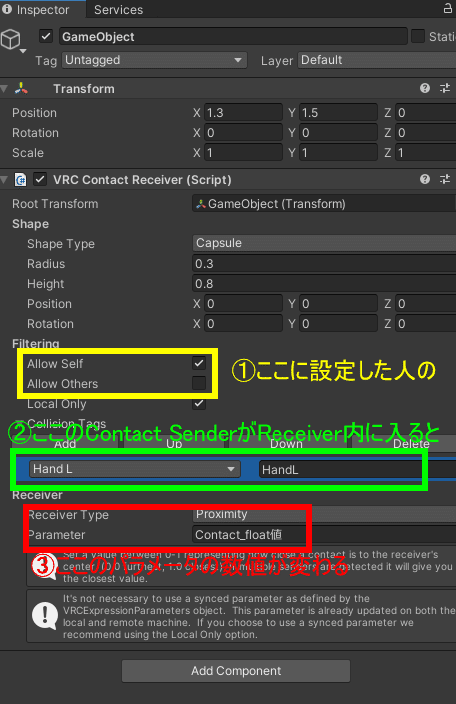Click the Receiver section label
Image resolution: width=456 pixels, height=704 pixels.
pyautogui.click(x=37, y=495)
